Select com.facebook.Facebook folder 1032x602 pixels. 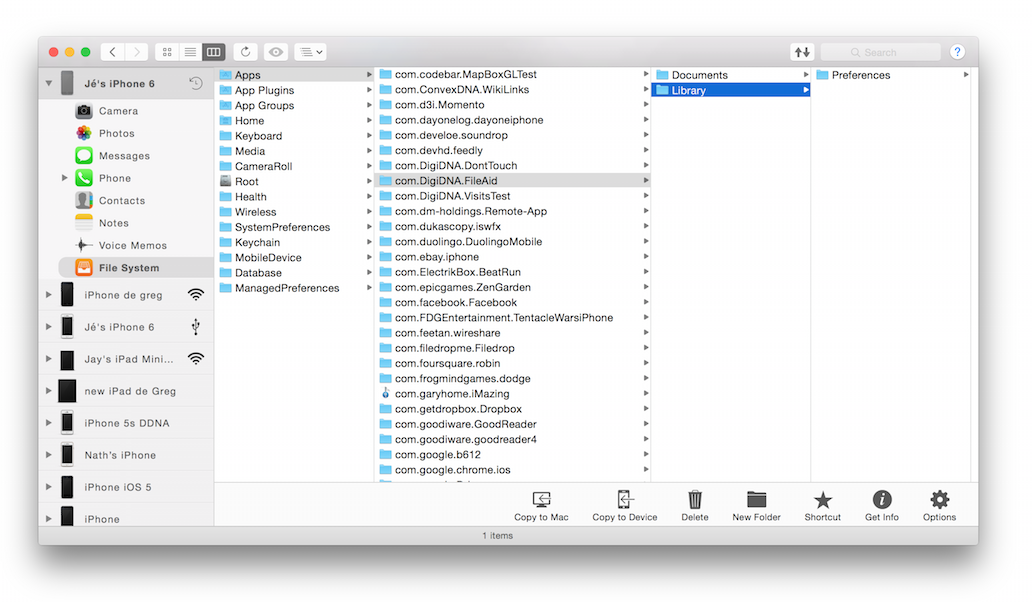coord(513,302)
